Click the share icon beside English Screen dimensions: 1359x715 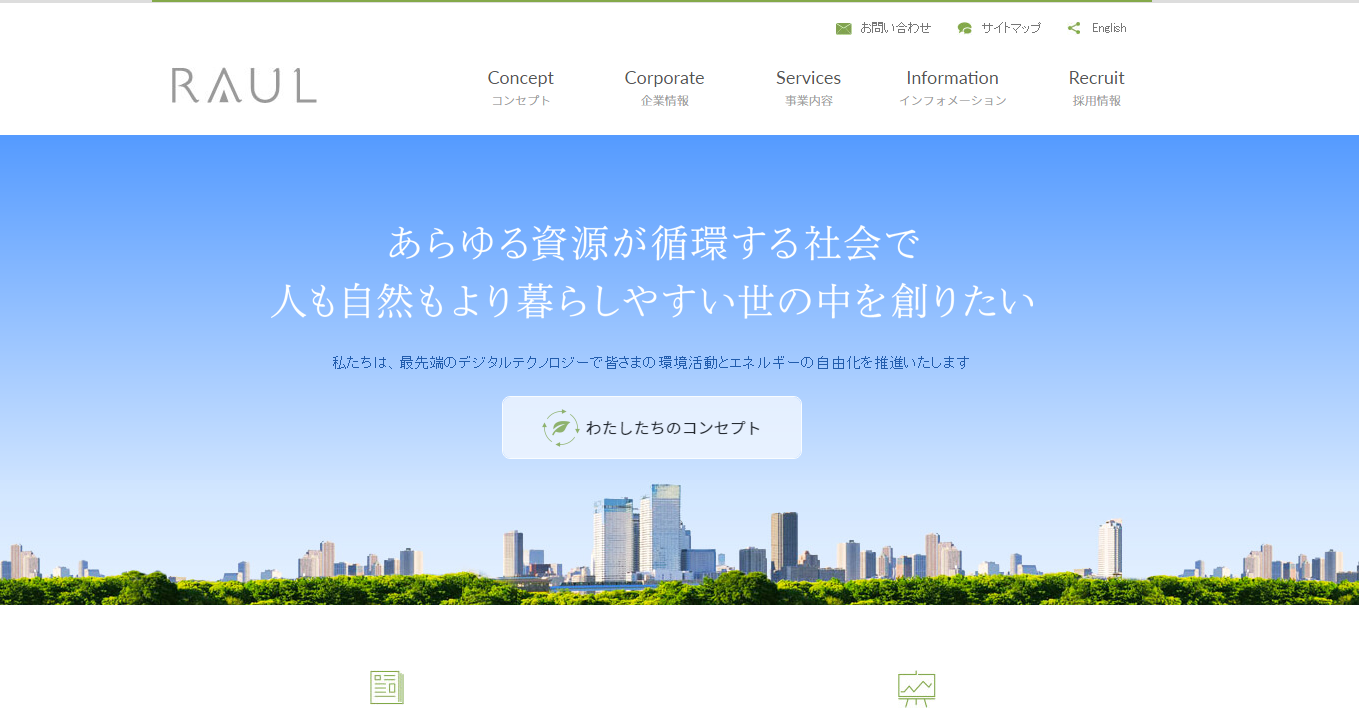coord(1074,28)
